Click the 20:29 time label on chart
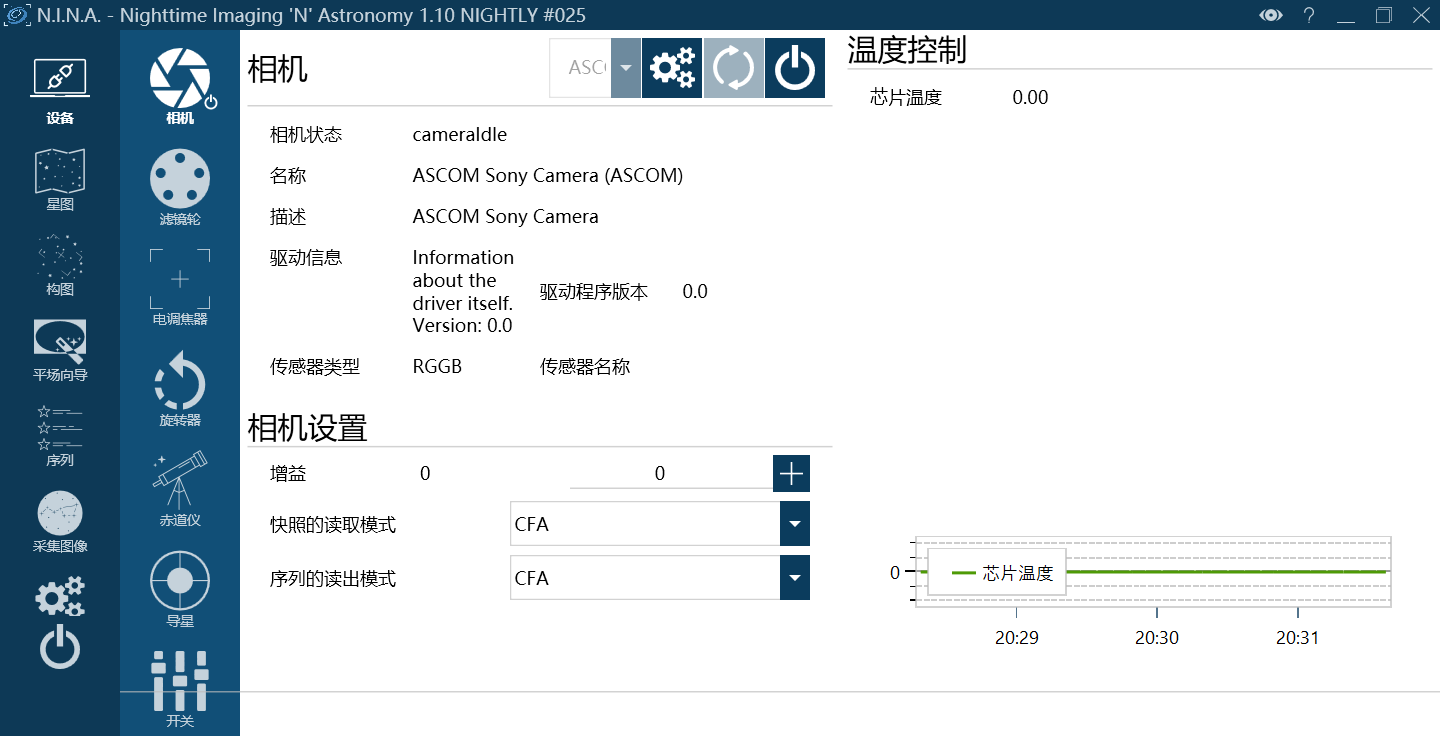Image resolution: width=1440 pixels, height=736 pixels. click(1016, 637)
